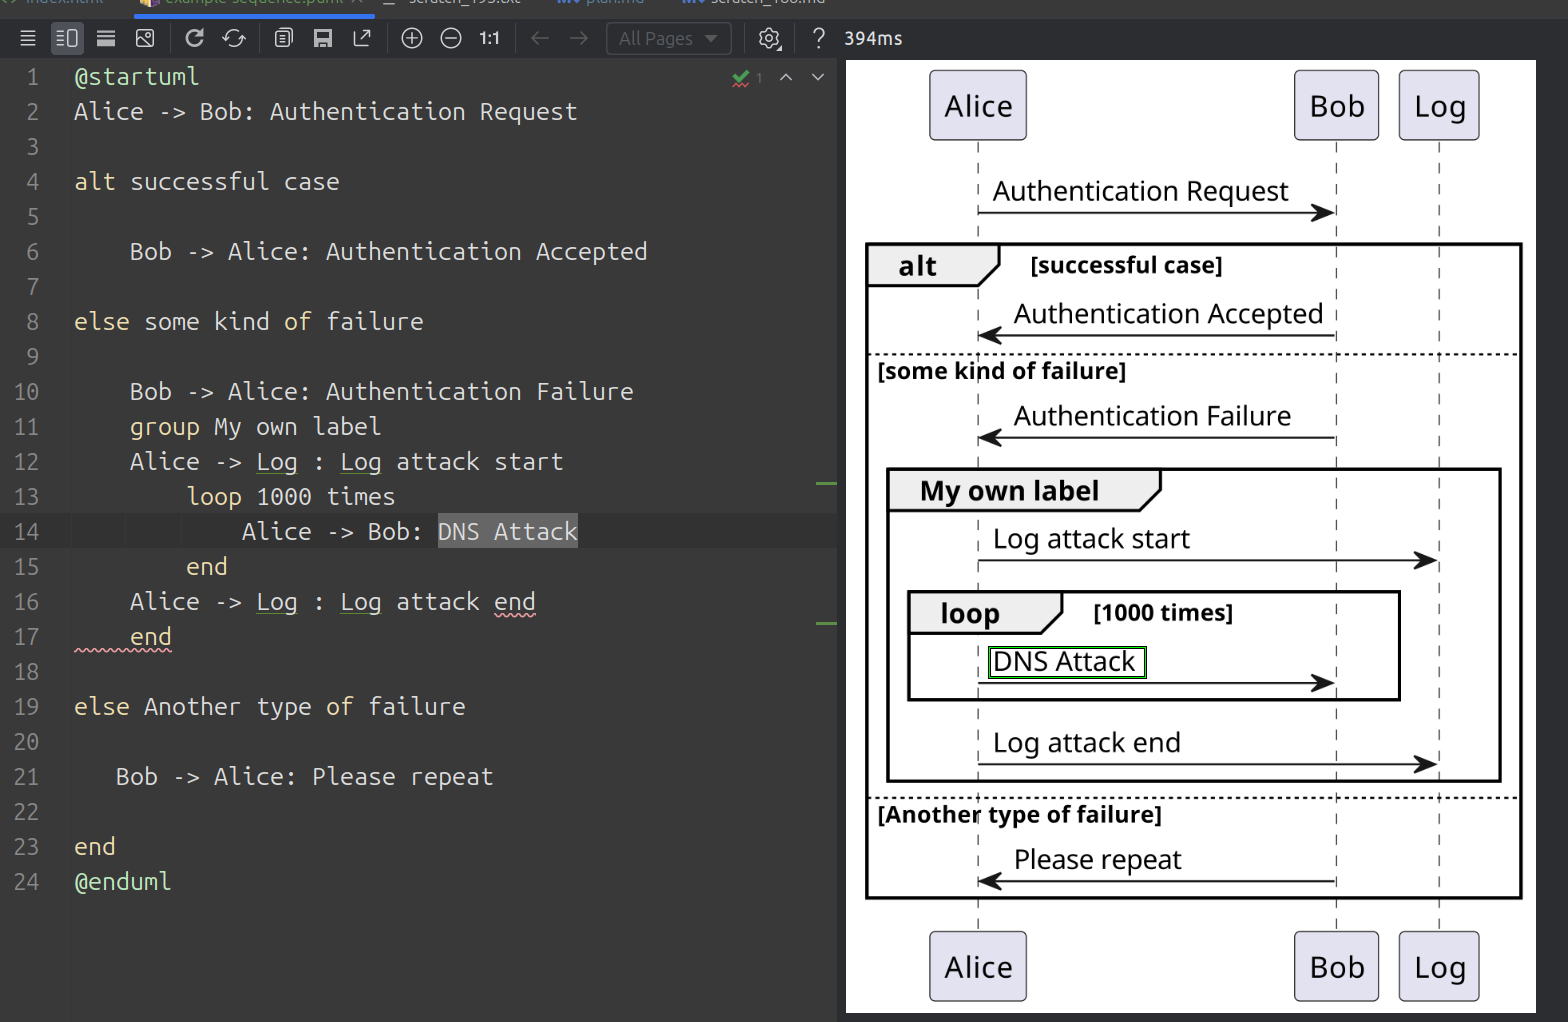
Task: Go to the previous highlighted problem
Action: point(786,77)
